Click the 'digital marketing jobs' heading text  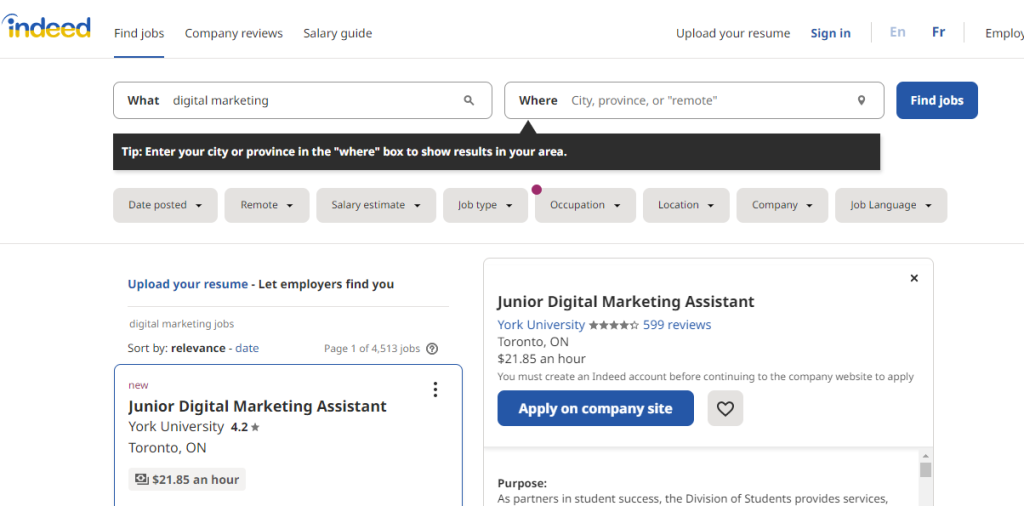182,324
